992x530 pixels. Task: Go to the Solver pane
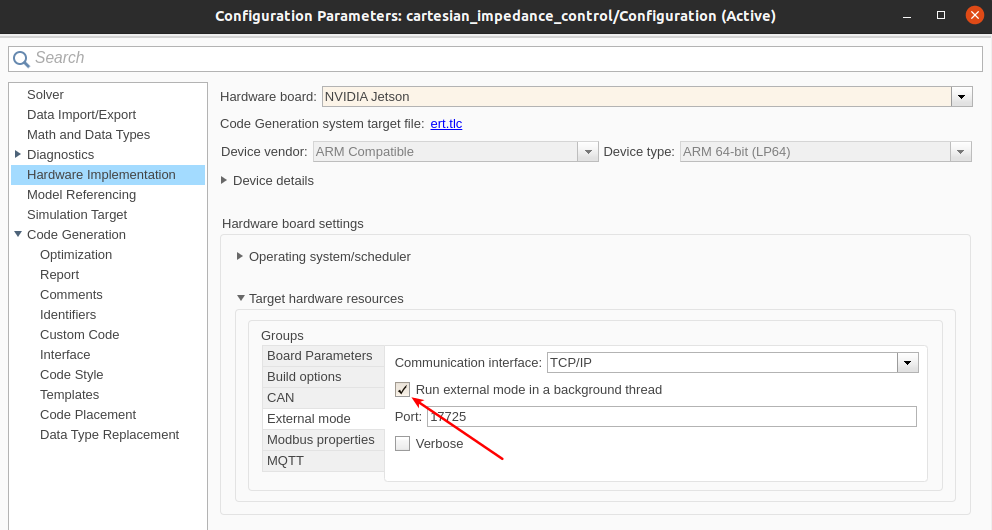pos(45,95)
